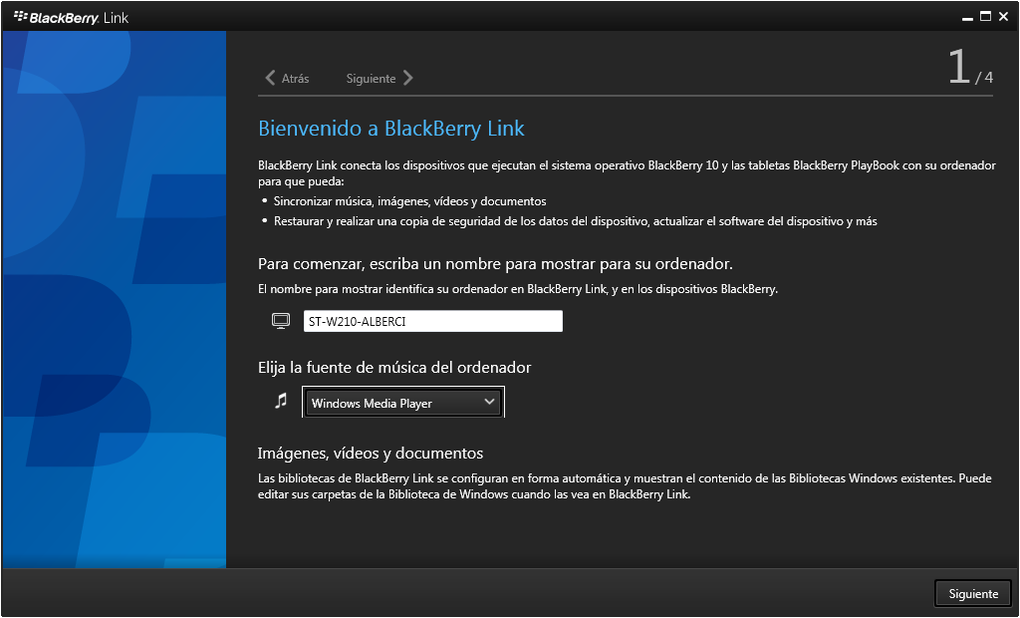Click the heading 'Bienvenido a BlackBerry Link'
The height and width of the screenshot is (618, 1020).
pos(391,128)
